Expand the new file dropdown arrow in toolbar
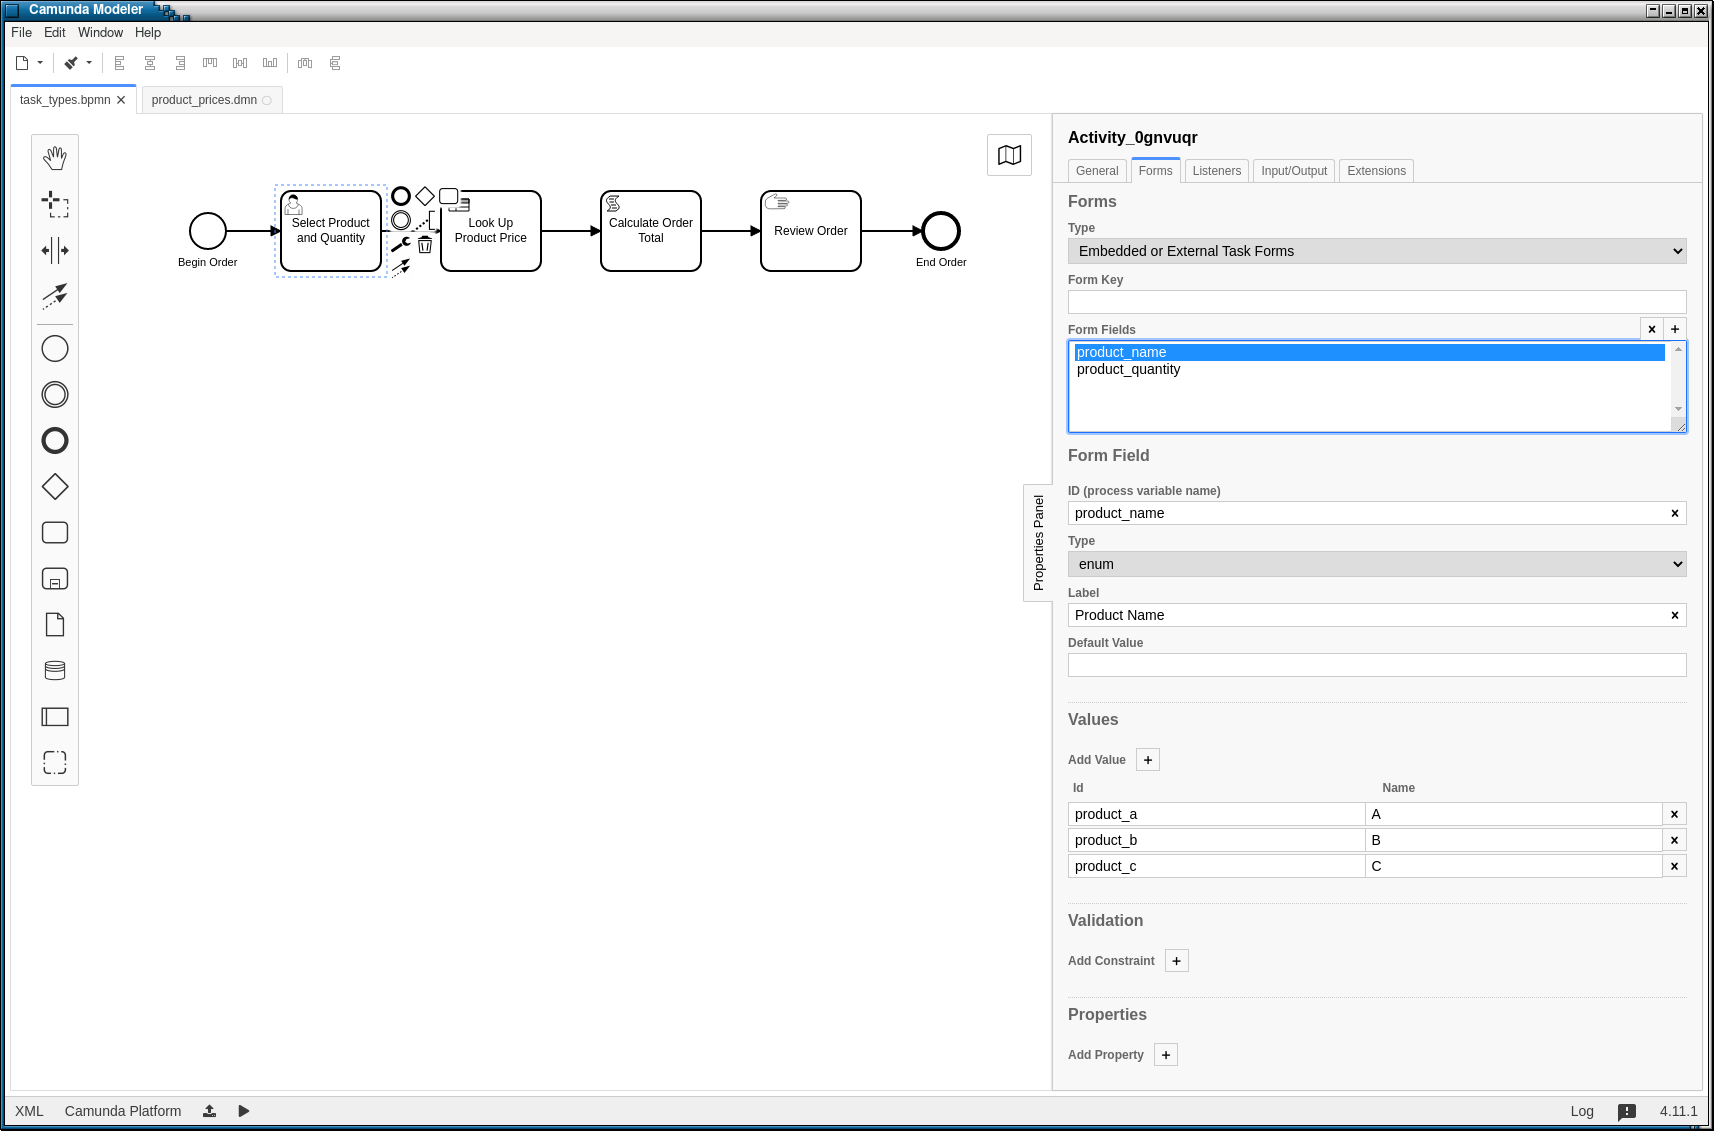 (40, 63)
